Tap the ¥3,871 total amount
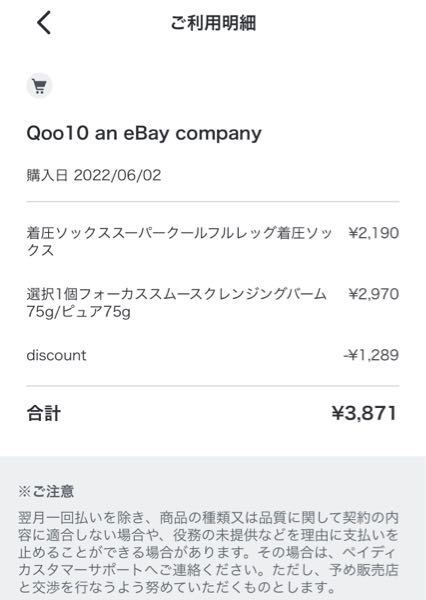426x600 pixels. point(364,413)
